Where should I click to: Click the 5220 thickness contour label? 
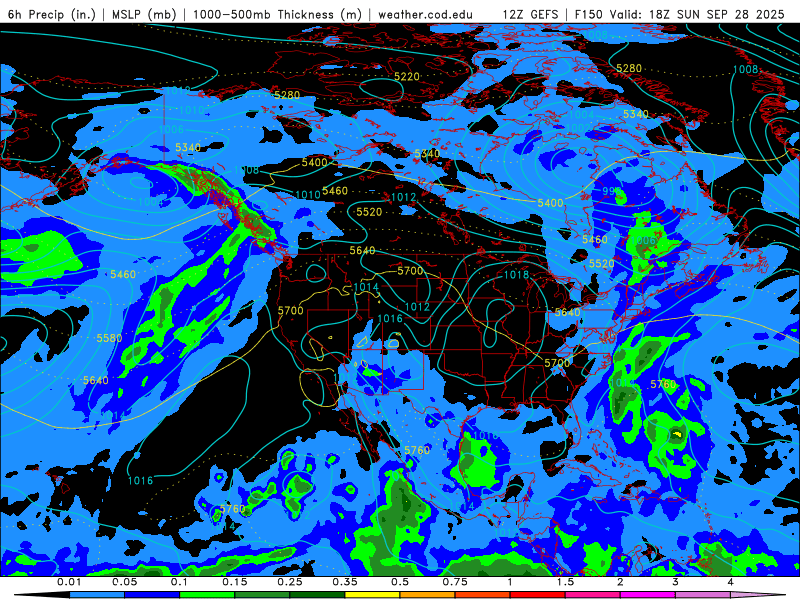(407, 77)
